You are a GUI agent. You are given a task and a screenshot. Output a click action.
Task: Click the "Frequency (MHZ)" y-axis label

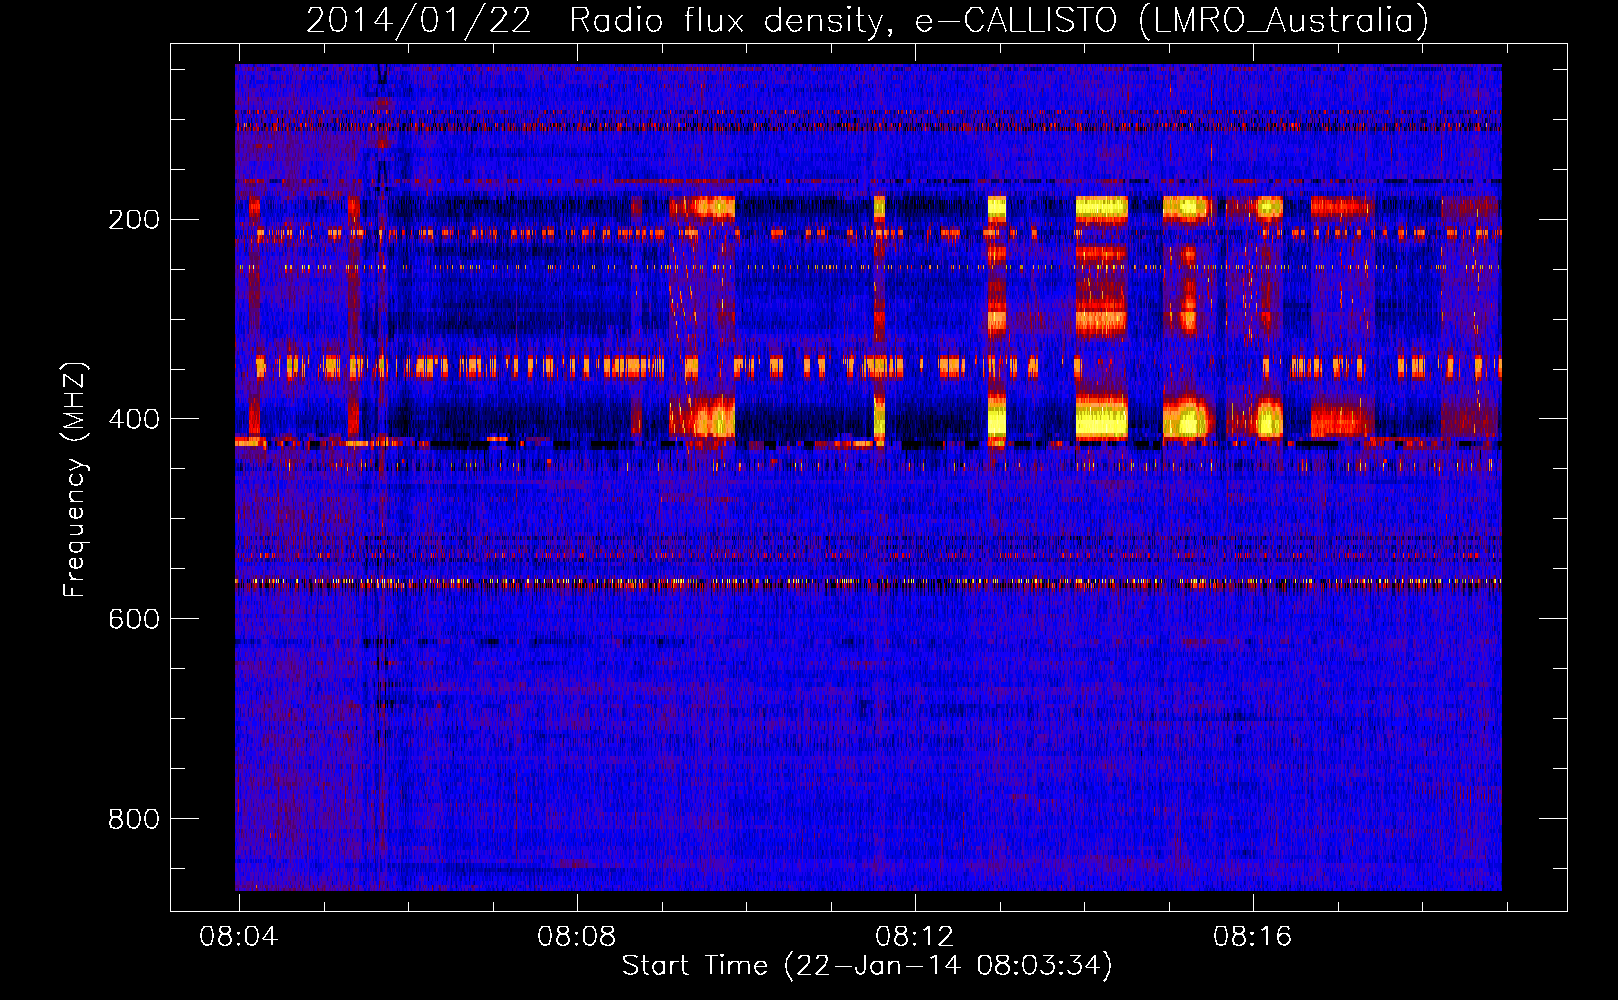(75, 480)
